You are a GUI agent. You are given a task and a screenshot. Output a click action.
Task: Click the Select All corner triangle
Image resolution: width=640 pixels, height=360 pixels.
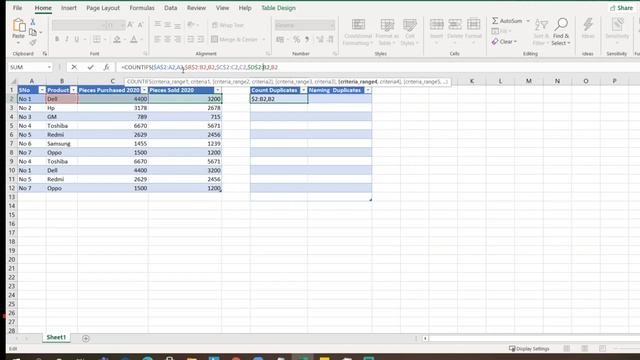click(x=13, y=81)
